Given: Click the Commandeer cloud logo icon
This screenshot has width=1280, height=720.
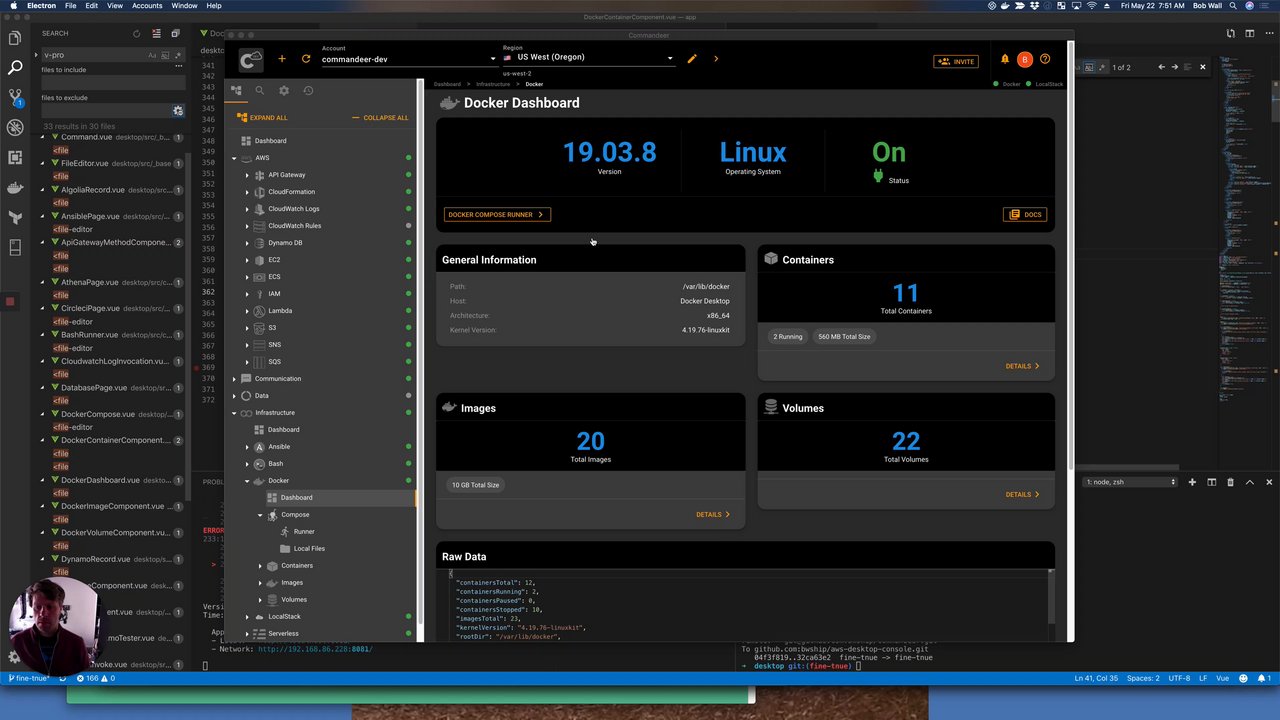Looking at the screenshot, I should coord(251,60).
